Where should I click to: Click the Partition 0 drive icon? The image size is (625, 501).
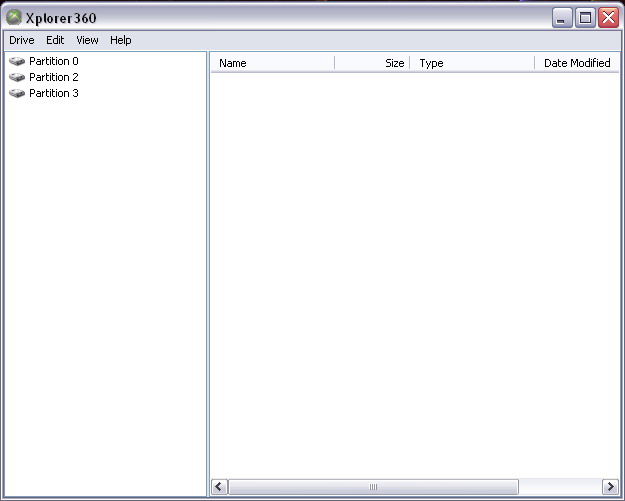coord(17,61)
